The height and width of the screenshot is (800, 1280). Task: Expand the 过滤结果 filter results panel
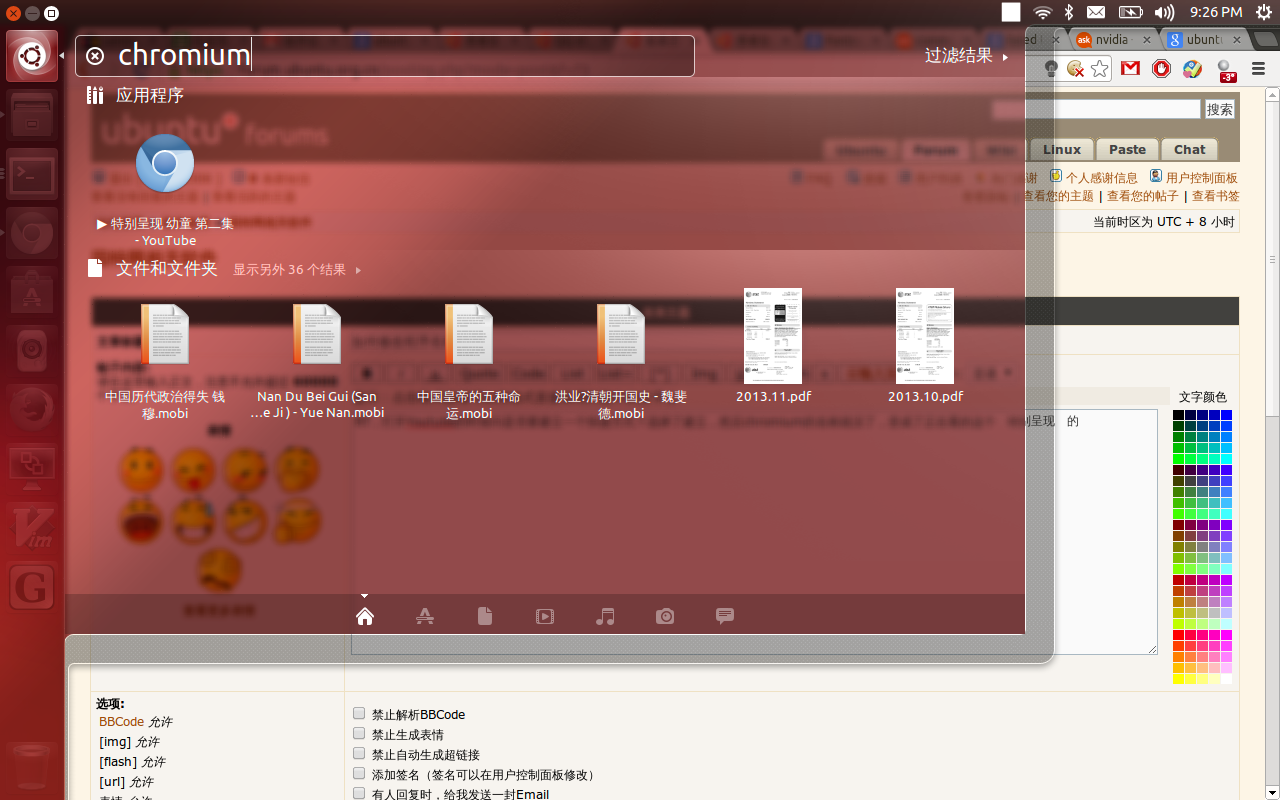coord(966,56)
